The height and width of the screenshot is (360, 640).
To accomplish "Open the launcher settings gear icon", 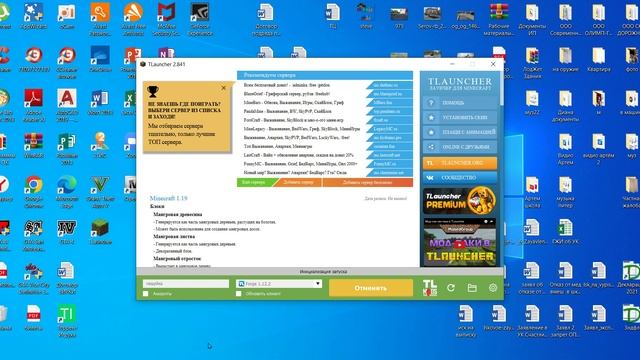I will click(493, 288).
